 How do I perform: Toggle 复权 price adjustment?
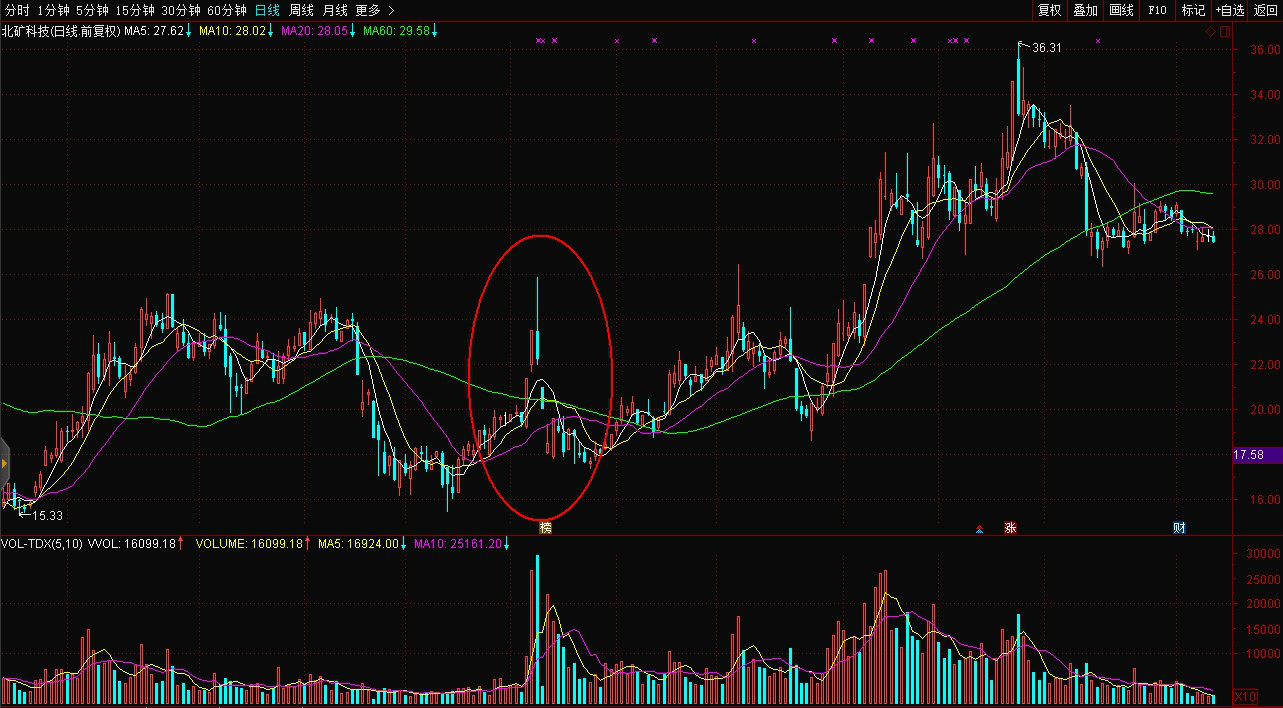click(1049, 10)
